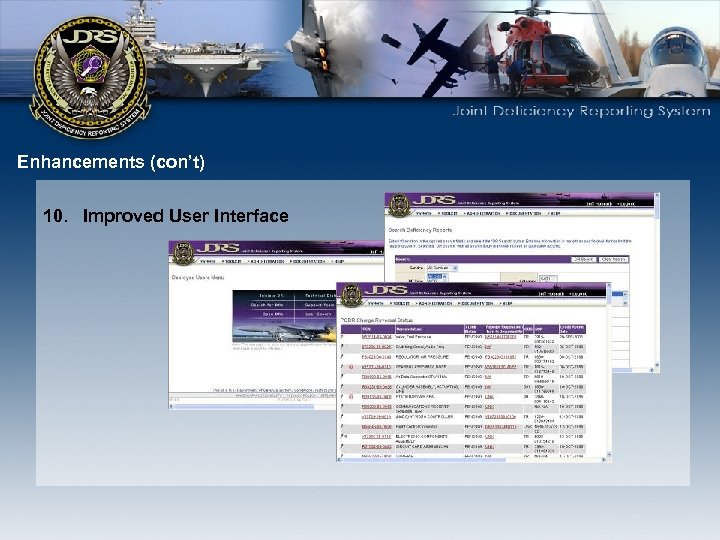The image size is (720, 540).
Task: Click pencil icon for CIRCUIT CARD ASSEMBLY row
Action: [x=342, y=446]
